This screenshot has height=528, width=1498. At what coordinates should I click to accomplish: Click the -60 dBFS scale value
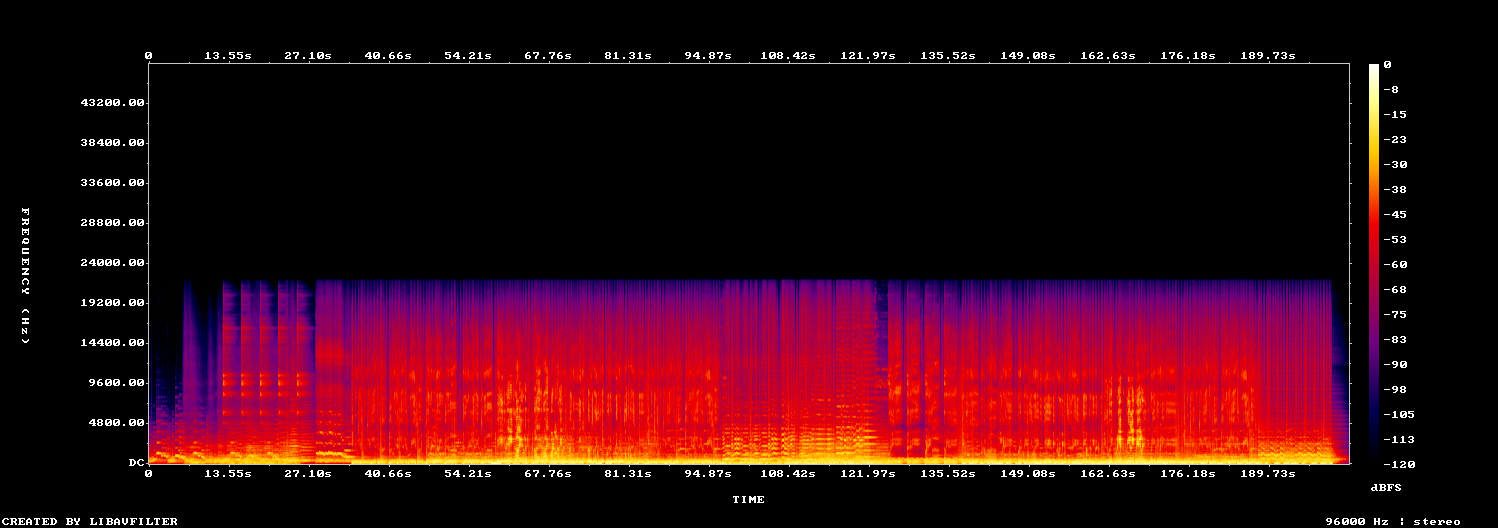pyautogui.click(x=1396, y=265)
